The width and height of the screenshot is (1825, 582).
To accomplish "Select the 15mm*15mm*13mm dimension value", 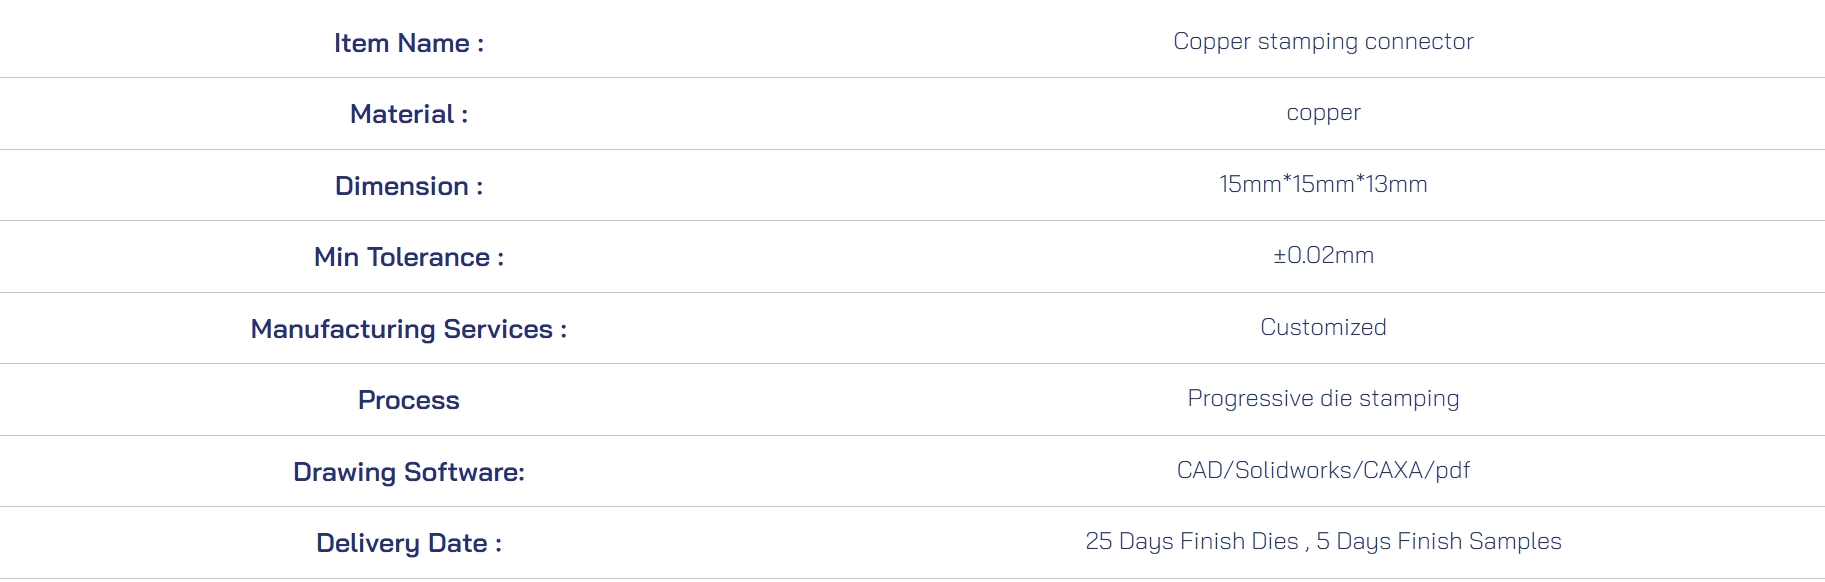I will (1323, 184).
